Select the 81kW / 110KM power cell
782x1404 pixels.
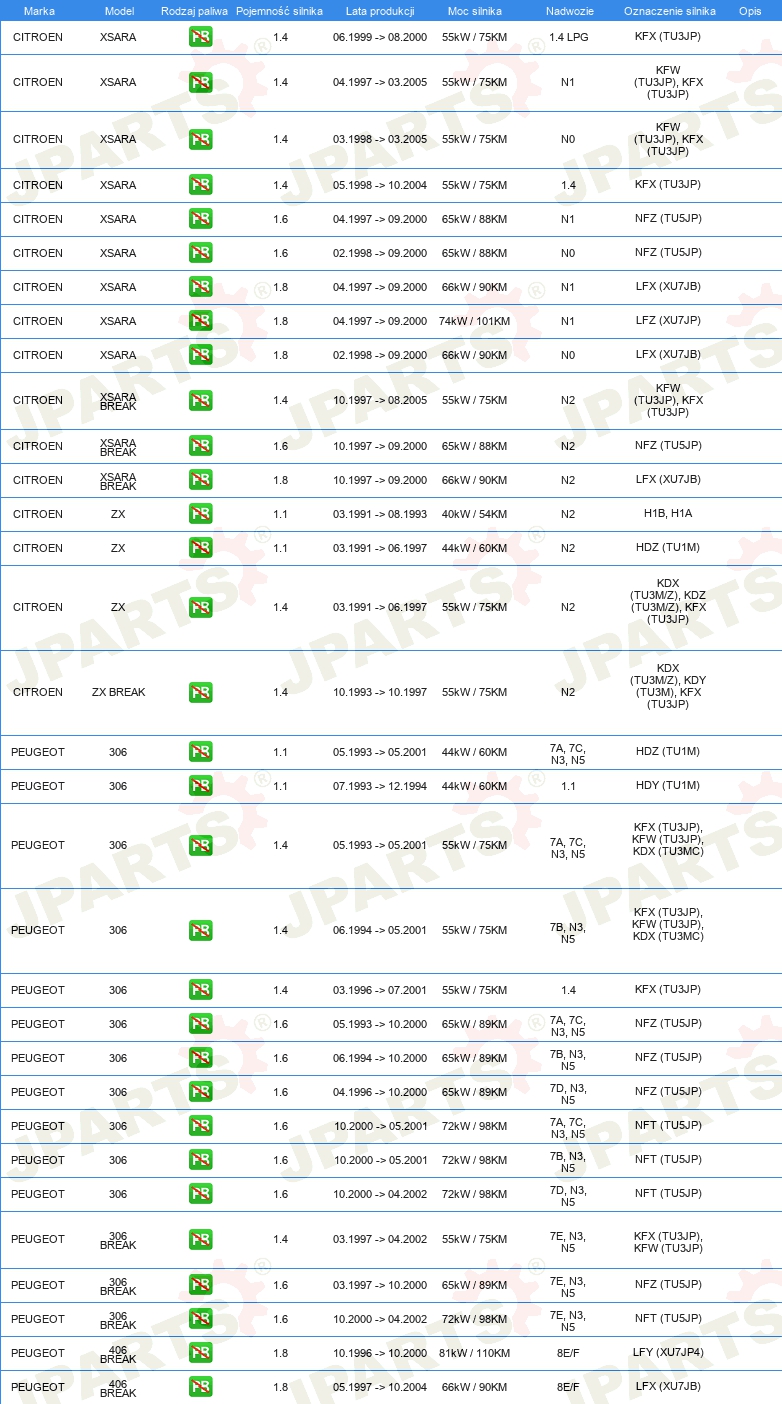[x=475, y=1353]
